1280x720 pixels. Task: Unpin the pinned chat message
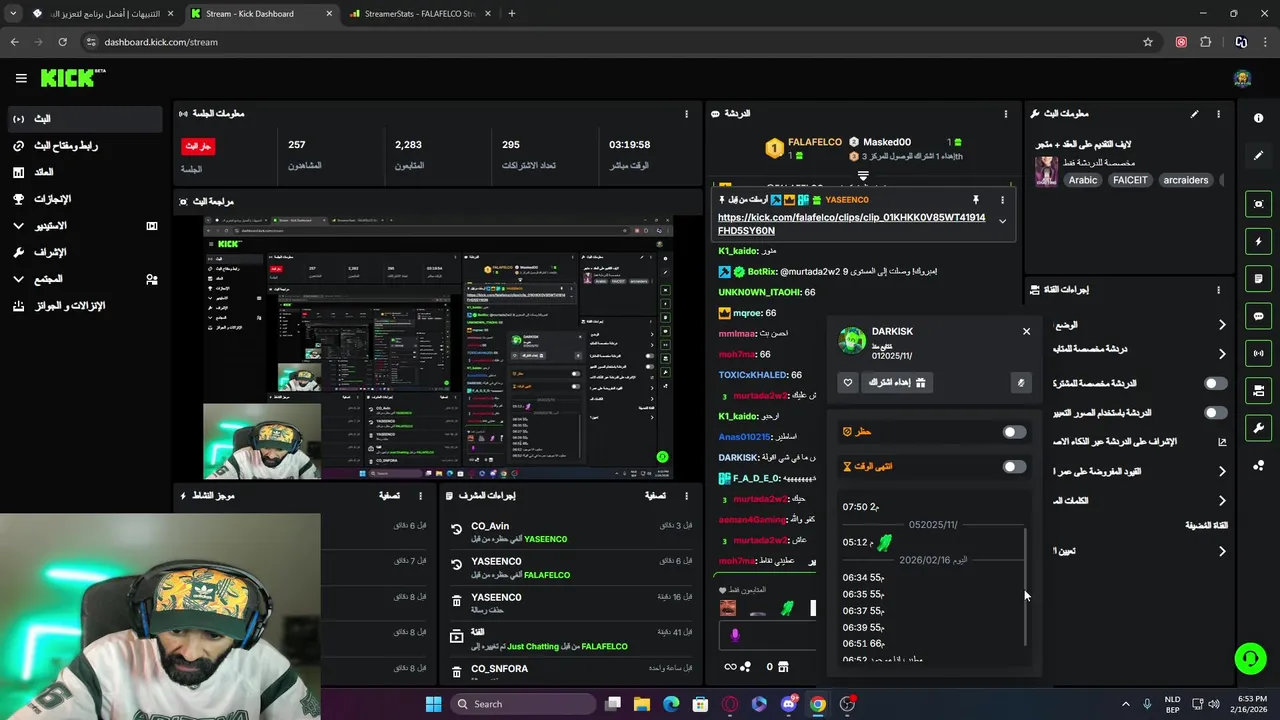coord(976,200)
